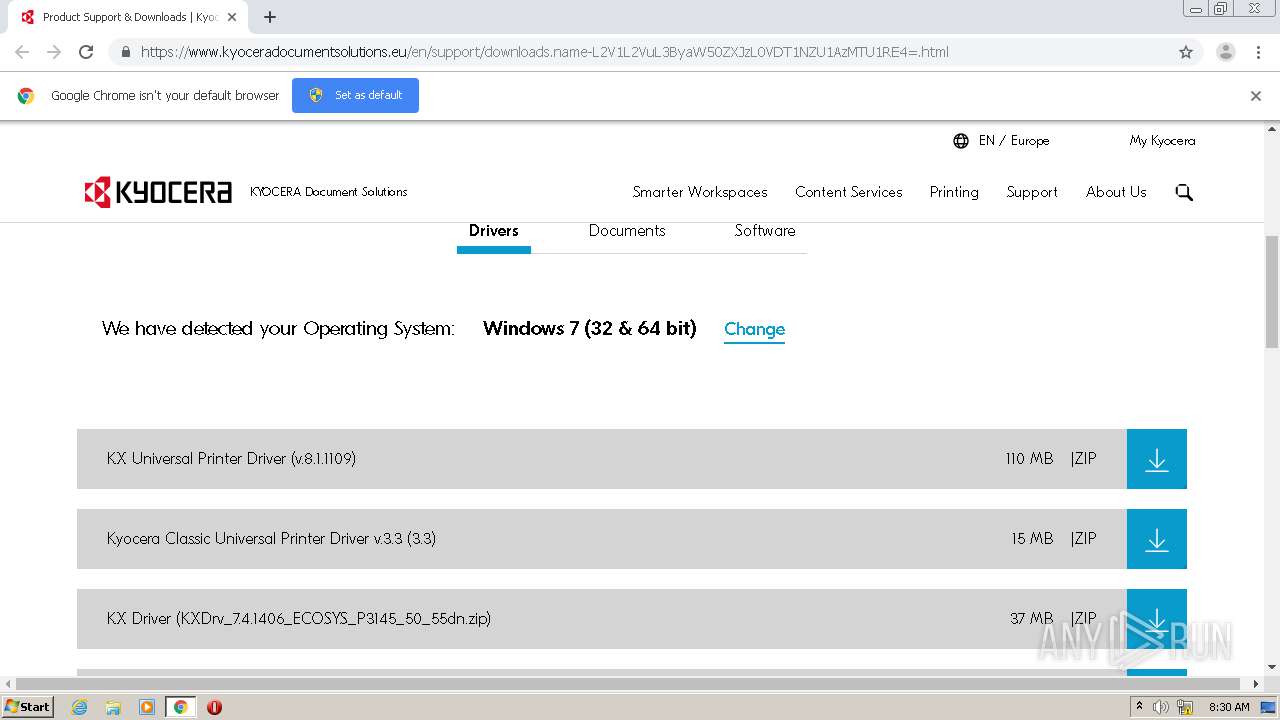Screen dimensions: 1280x720
Task: Go back with browser back arrow
Action: coord(22,52)
